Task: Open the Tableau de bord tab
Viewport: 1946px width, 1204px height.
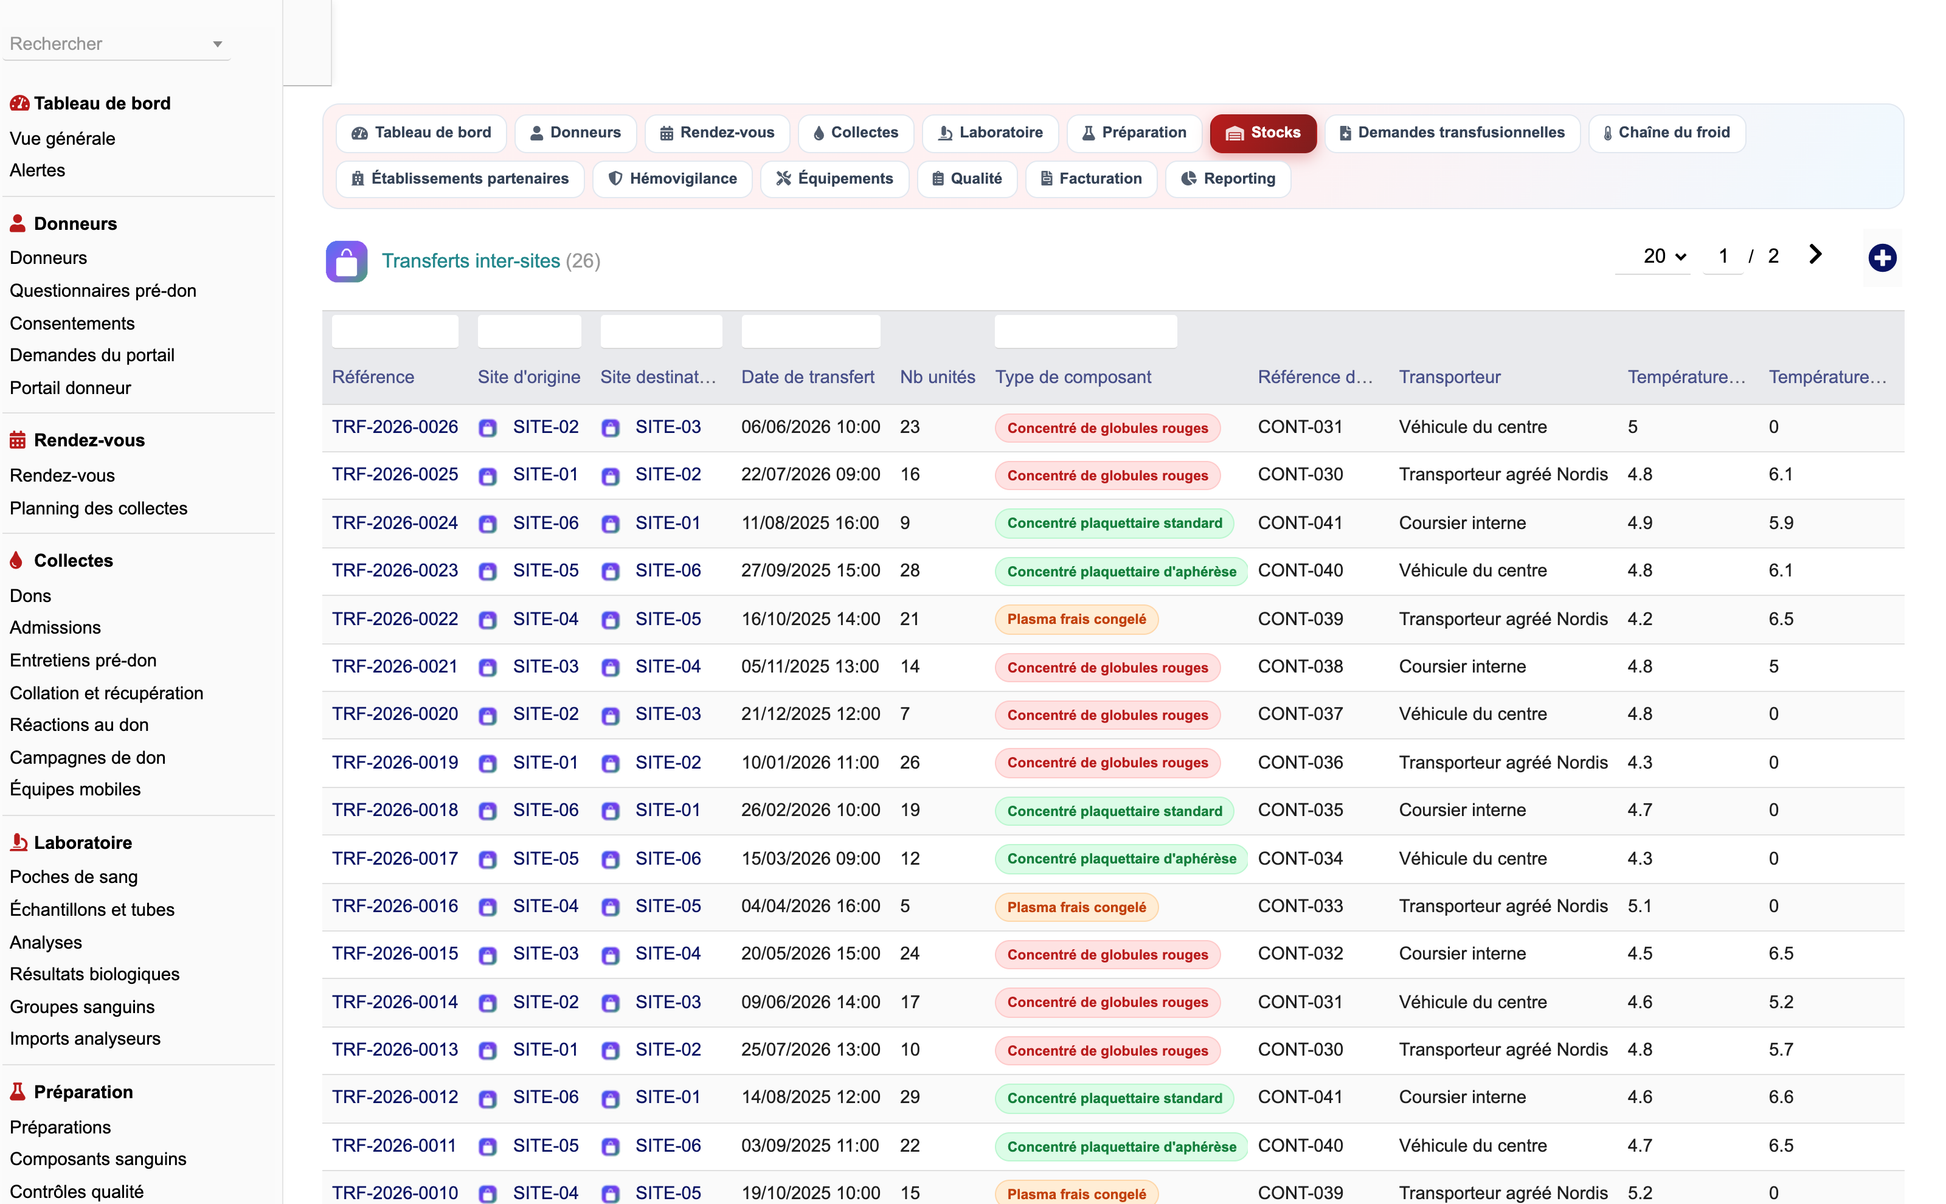Action: coord(421,133)
